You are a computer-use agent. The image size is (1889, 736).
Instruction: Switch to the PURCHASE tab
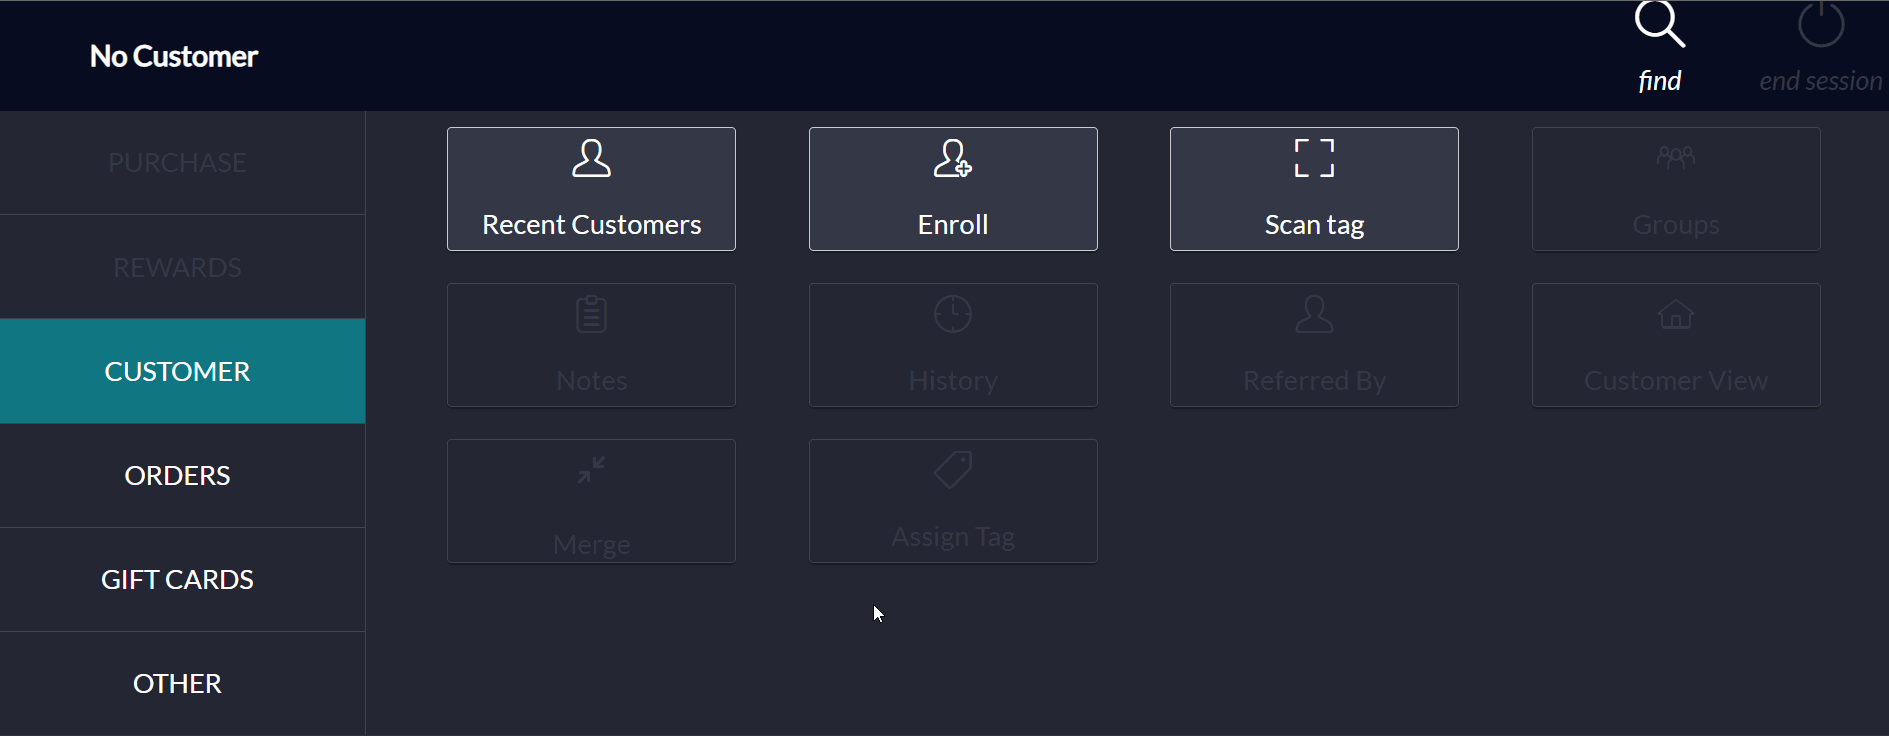[182, 163]
